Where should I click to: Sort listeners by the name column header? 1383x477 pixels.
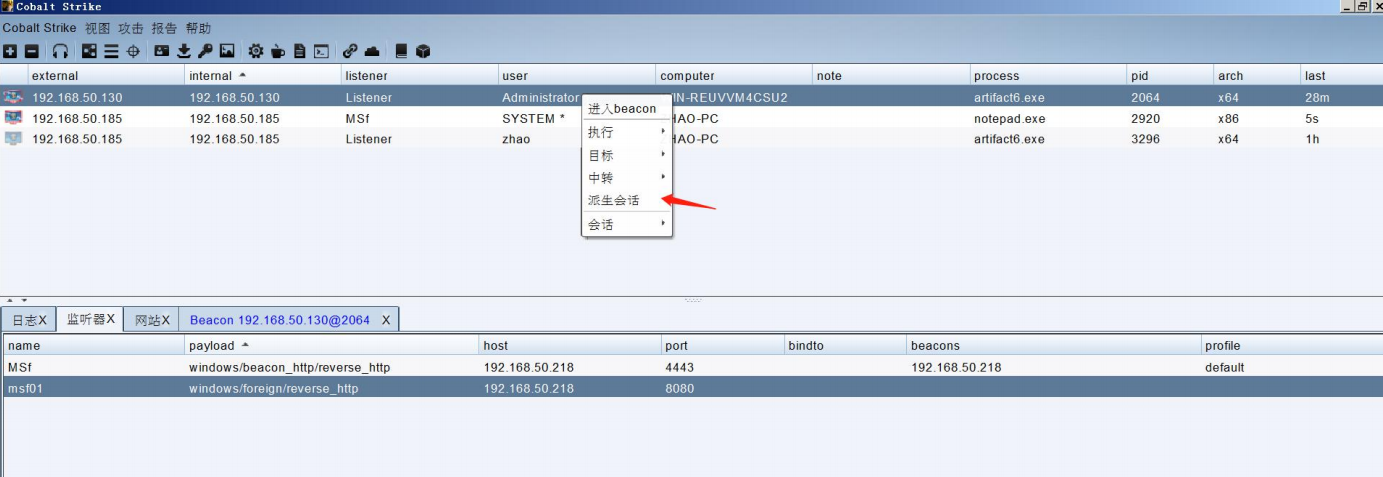tap(94, 345)
